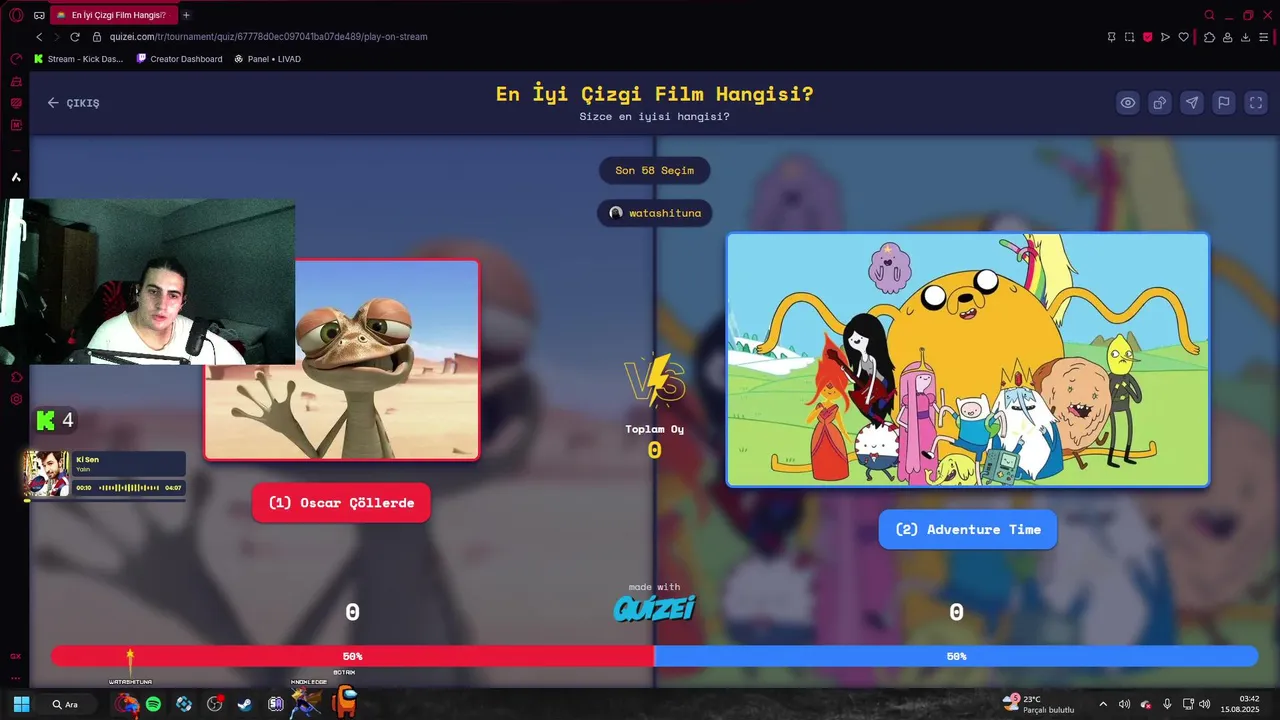Vote for (2) Adventure Time button

(x=967, y=529)
